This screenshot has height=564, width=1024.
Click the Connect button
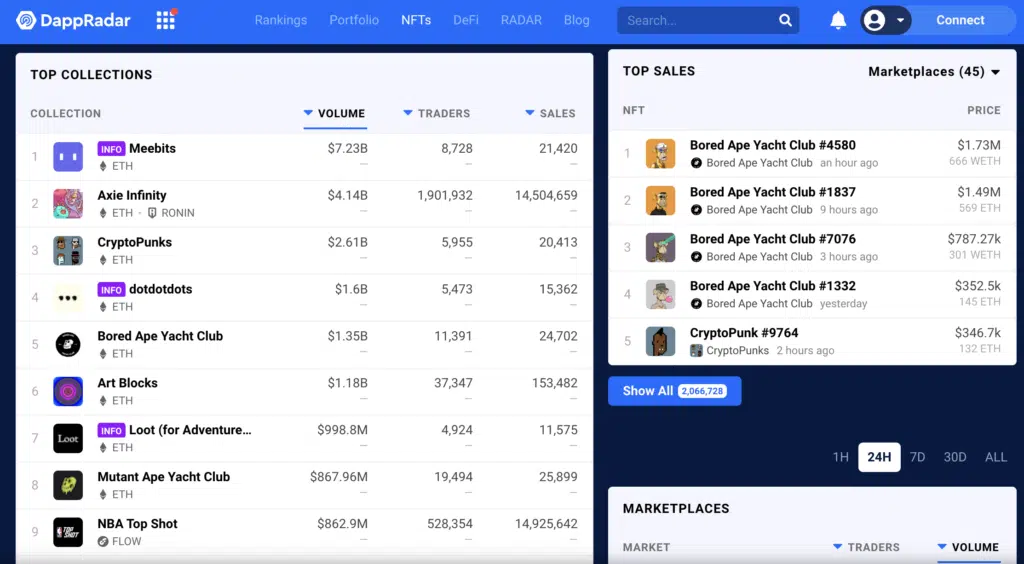point(960,20)
